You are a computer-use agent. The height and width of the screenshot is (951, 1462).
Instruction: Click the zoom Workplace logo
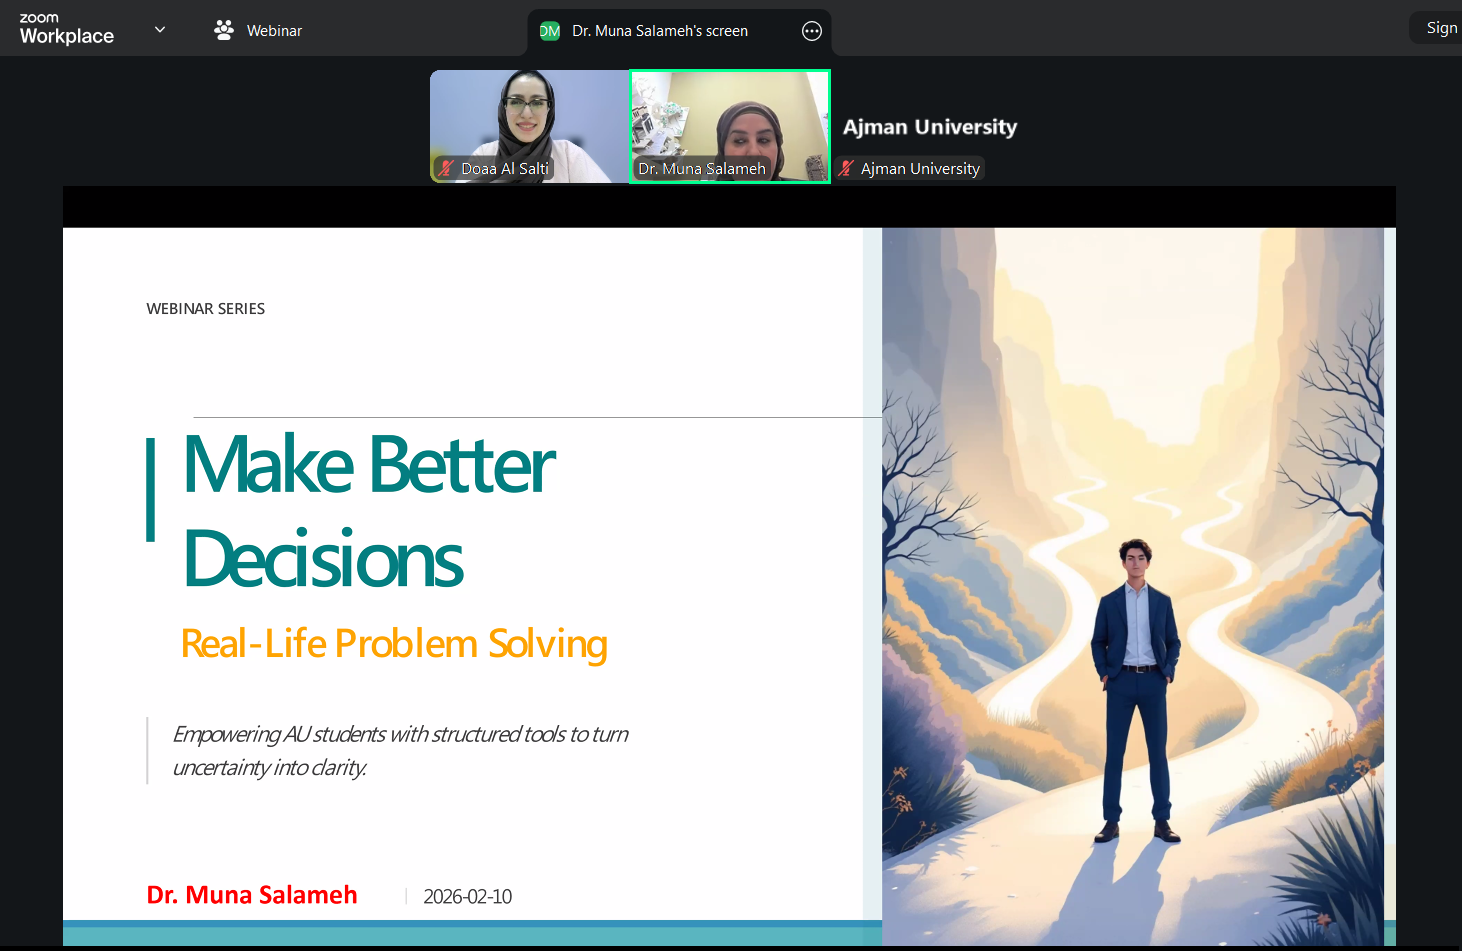point(67,30)
